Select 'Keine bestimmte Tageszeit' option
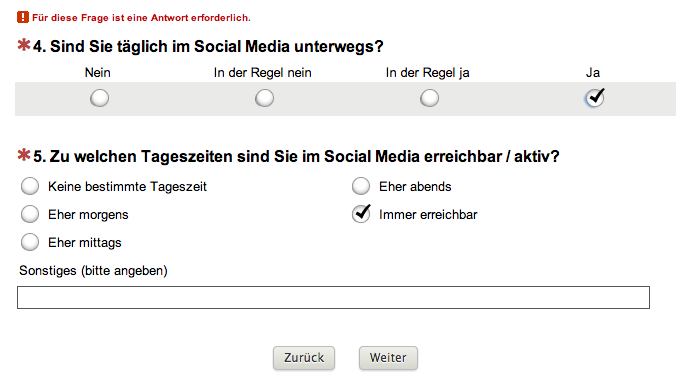Image resolution: width=691 pixels, height=391 pixels. click(x=30, y=186)
